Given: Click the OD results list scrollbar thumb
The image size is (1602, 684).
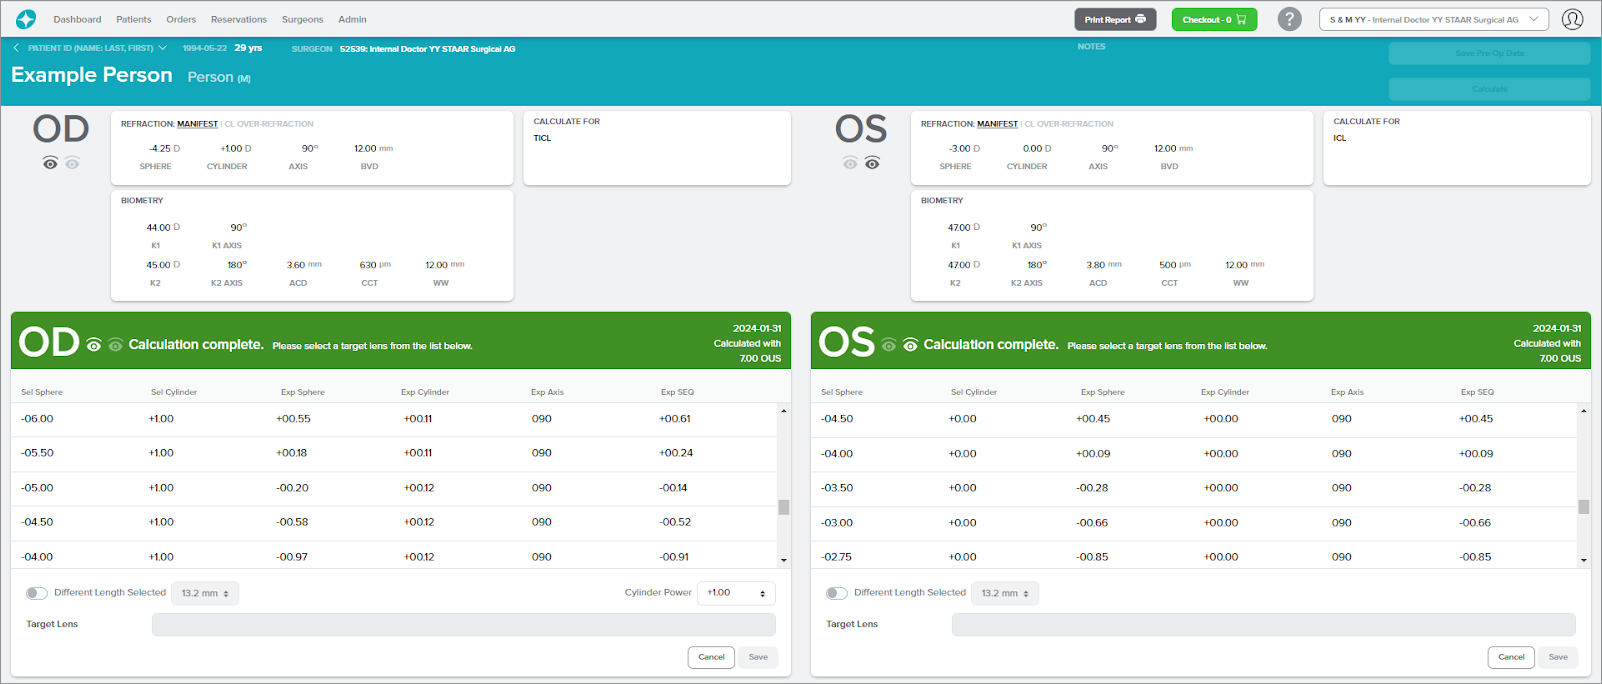Looking at the screenshot, I should click(x=784, y=507).
